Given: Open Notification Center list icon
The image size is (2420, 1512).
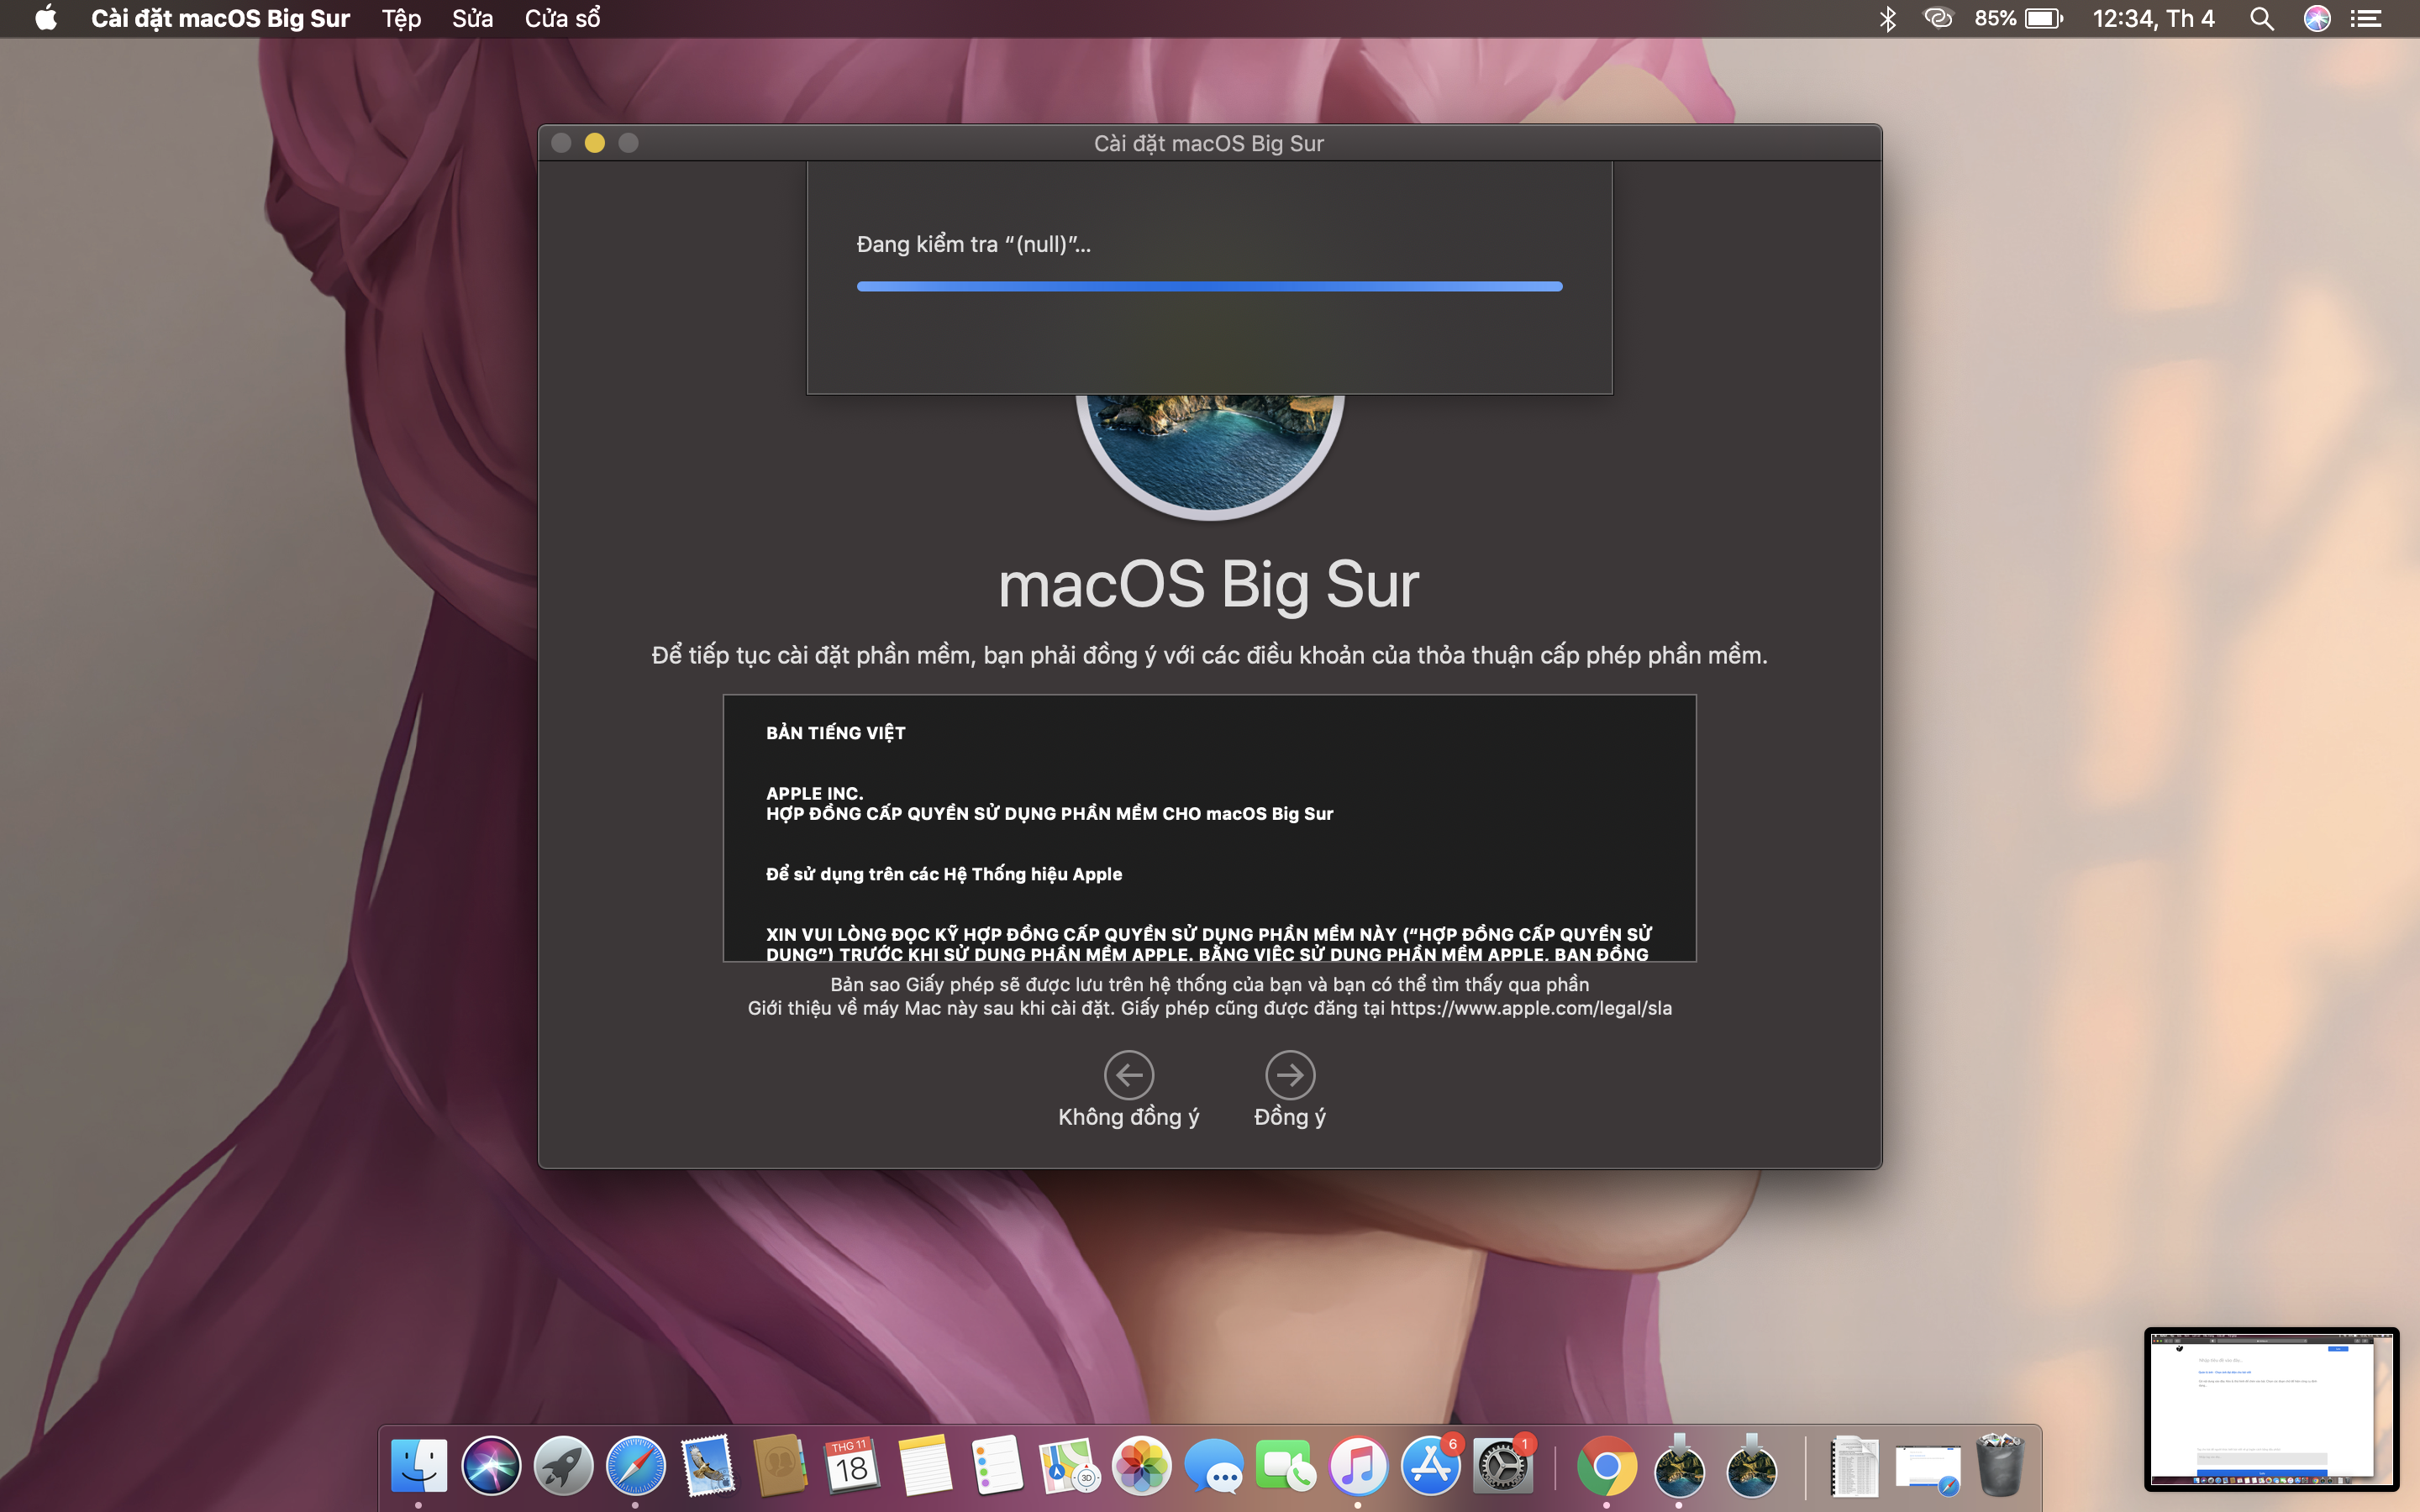Looking at the screenshot, I should point(2366,18).
